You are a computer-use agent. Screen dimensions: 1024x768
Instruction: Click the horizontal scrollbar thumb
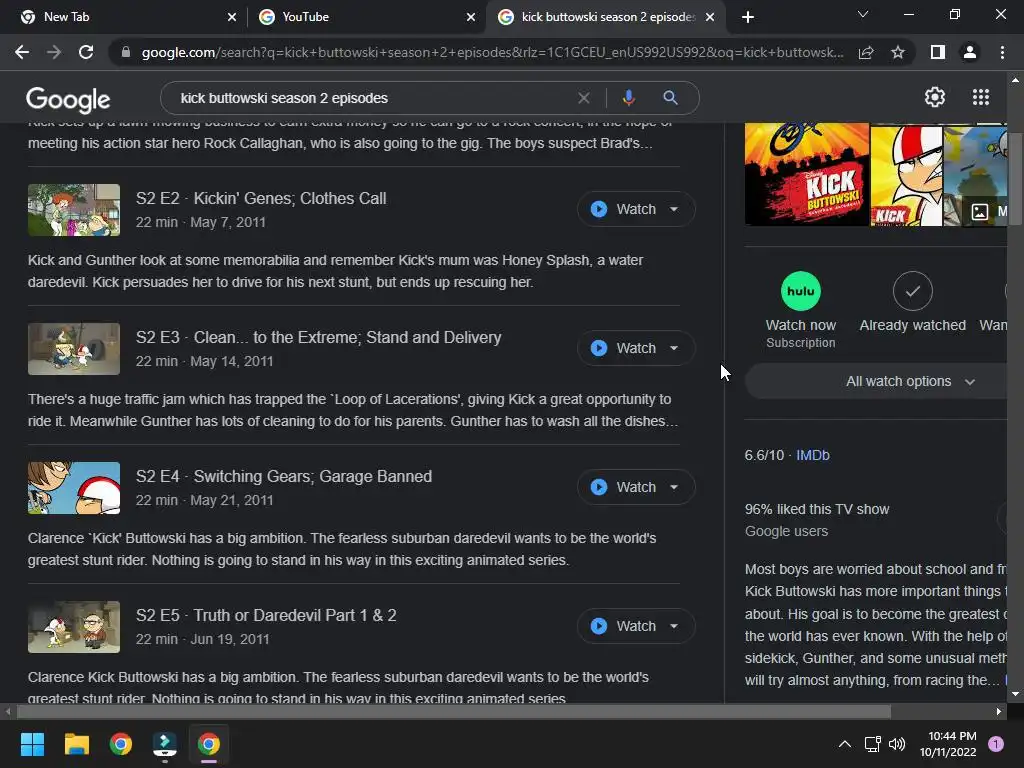click(454, 711)
